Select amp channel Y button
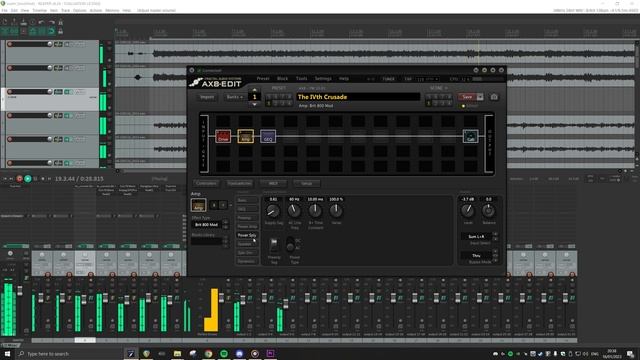 pyautogui.click(x=222, y=205)
